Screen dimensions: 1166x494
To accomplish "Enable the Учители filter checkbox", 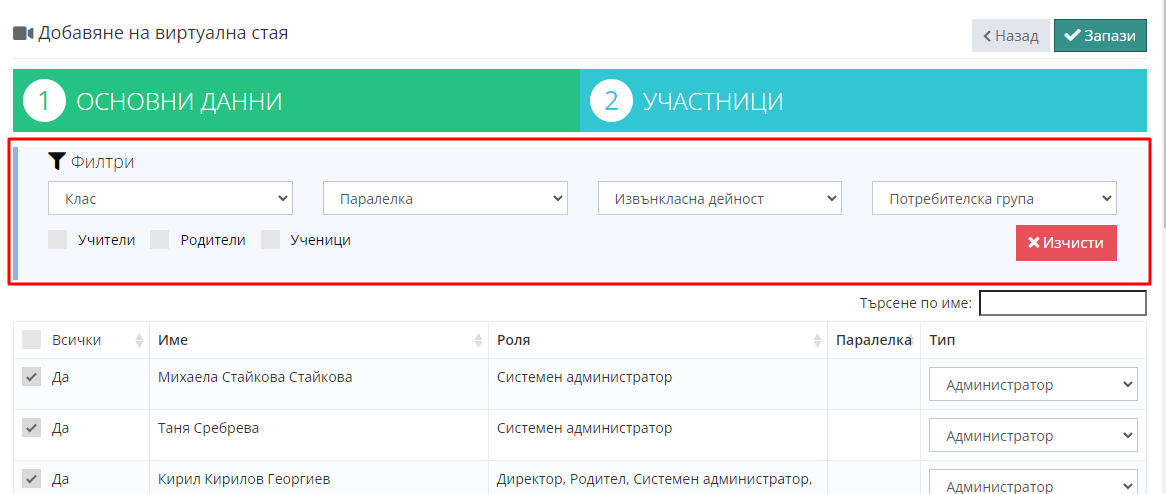I will [58, 240].
